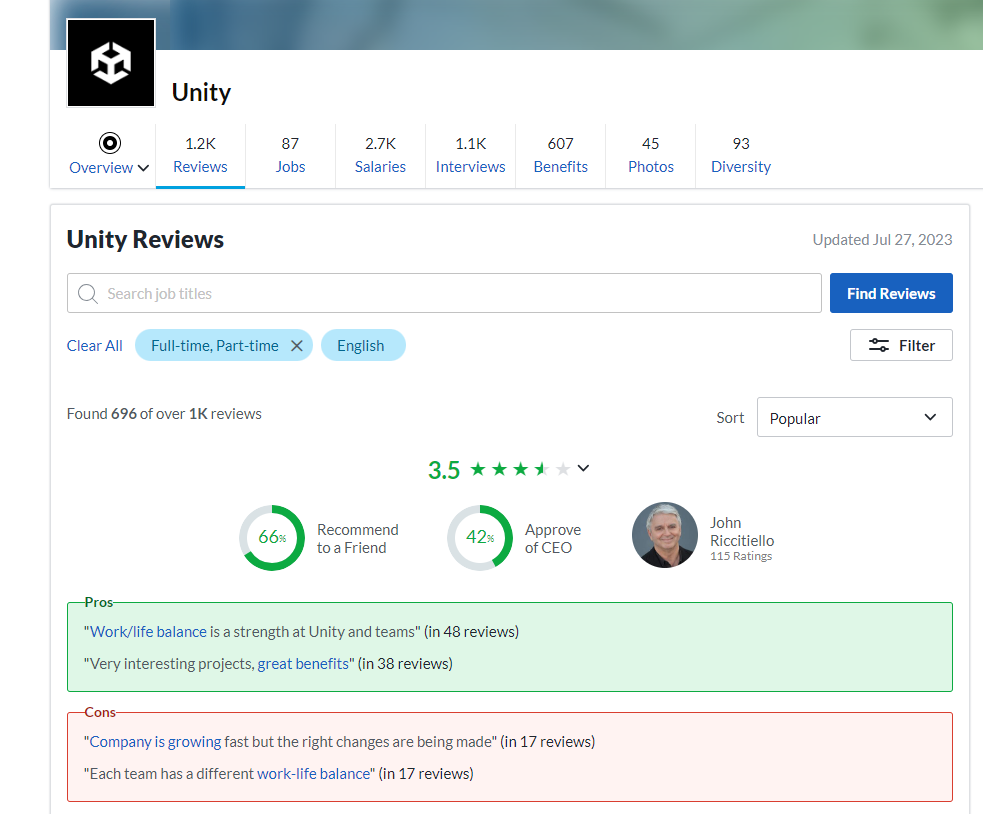This screenshot has height=814, width=983.
Task: Remove the Full-time, Part-time filter chip
Action: (297, 346)
